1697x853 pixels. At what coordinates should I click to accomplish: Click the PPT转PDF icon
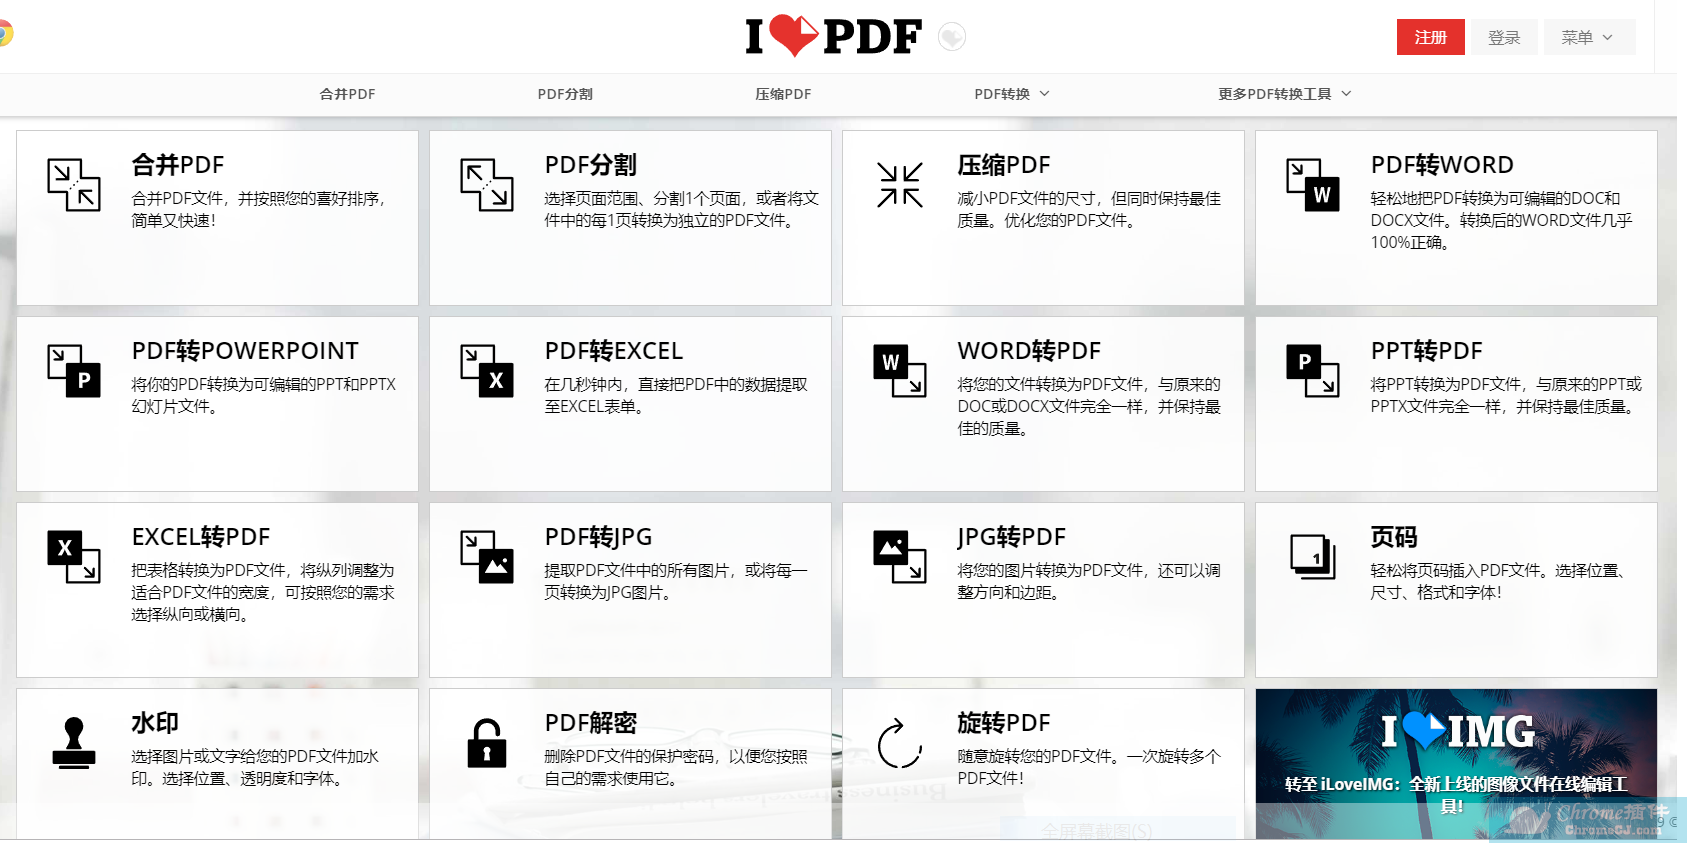point(1313,371)
